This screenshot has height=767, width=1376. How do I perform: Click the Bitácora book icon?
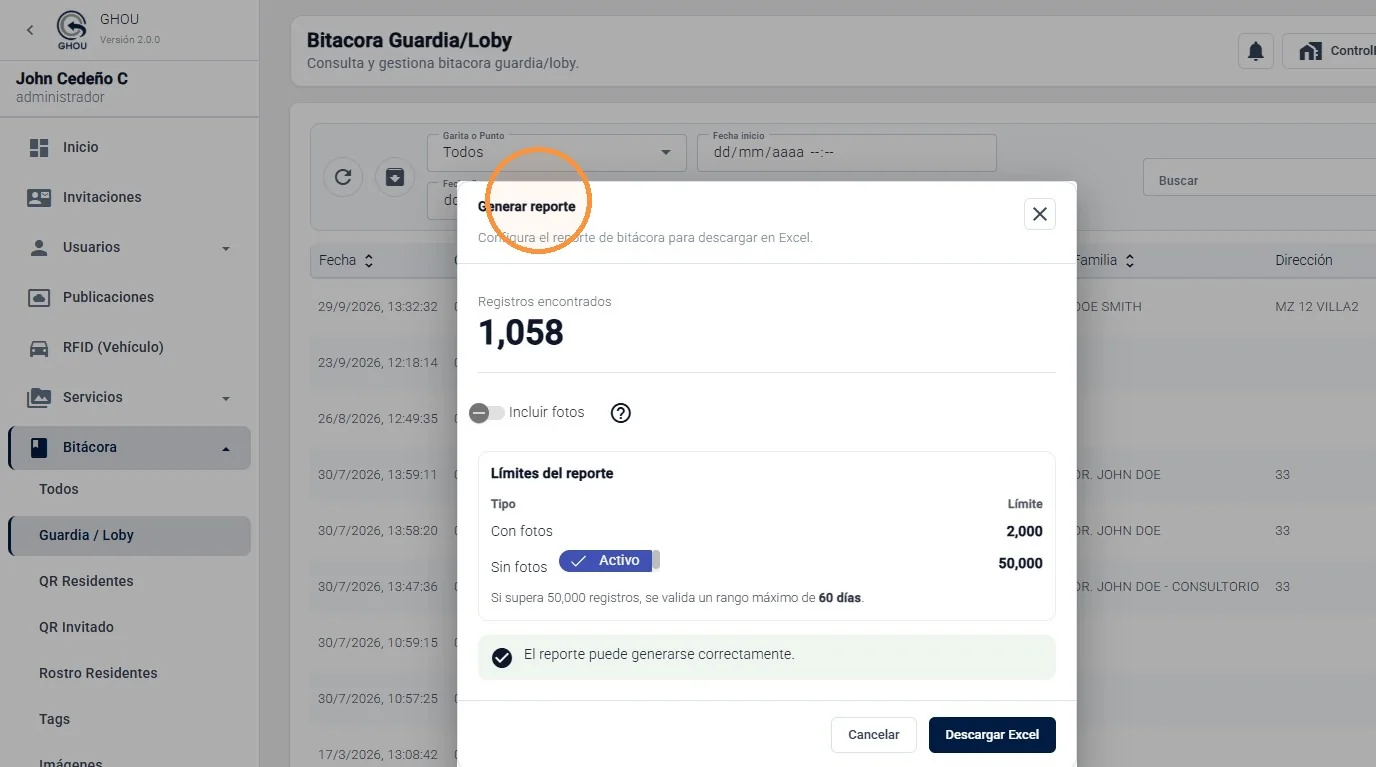coord(39,447)
